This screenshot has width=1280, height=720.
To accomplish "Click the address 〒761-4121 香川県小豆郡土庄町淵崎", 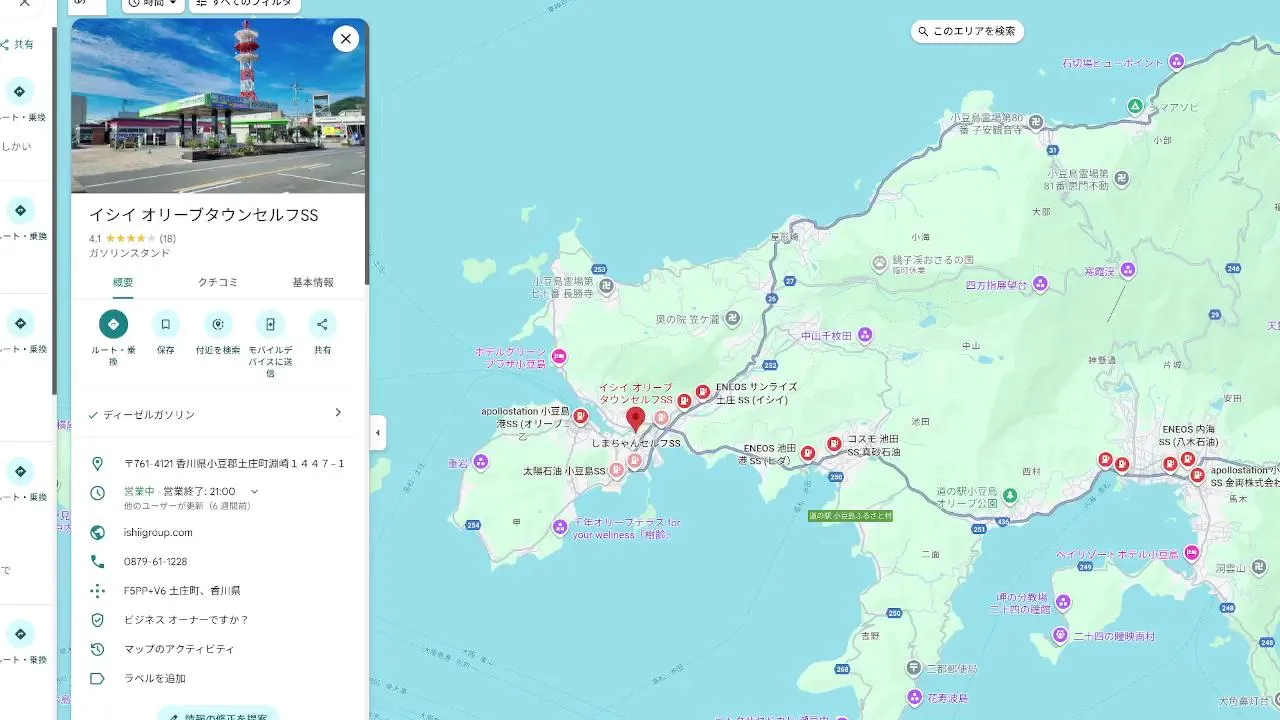I will tap(234, 464).
